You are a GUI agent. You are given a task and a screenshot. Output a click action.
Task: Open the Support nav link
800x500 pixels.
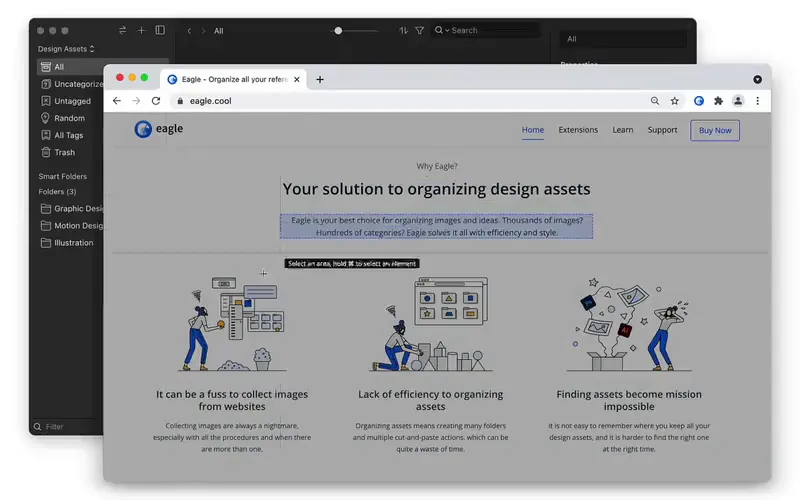point(662,130)
